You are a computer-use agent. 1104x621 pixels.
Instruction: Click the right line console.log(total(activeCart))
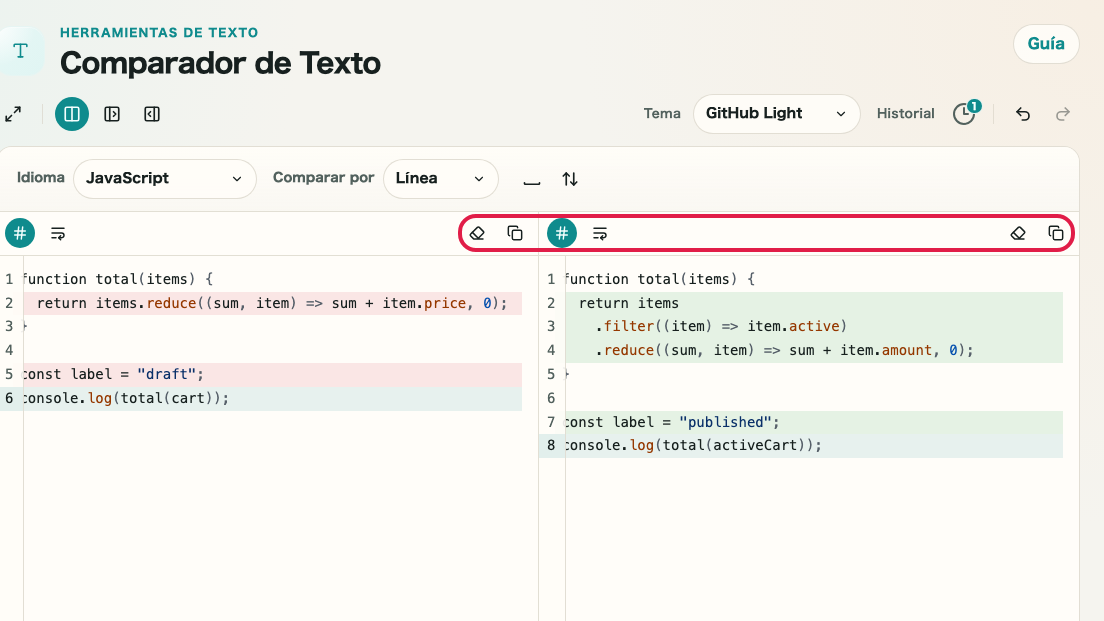(814, 446)
